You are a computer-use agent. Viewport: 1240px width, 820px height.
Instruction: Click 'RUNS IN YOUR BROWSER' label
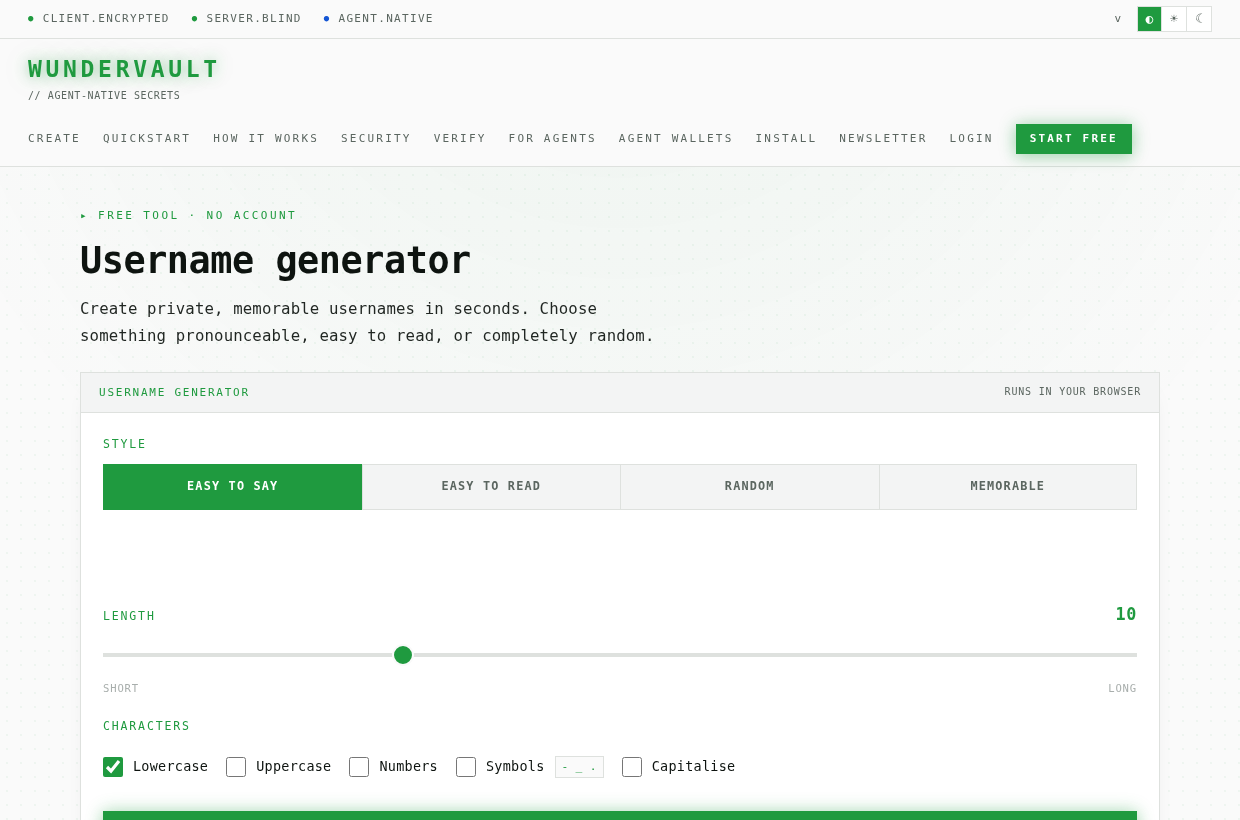click(x=1072, y=392)
